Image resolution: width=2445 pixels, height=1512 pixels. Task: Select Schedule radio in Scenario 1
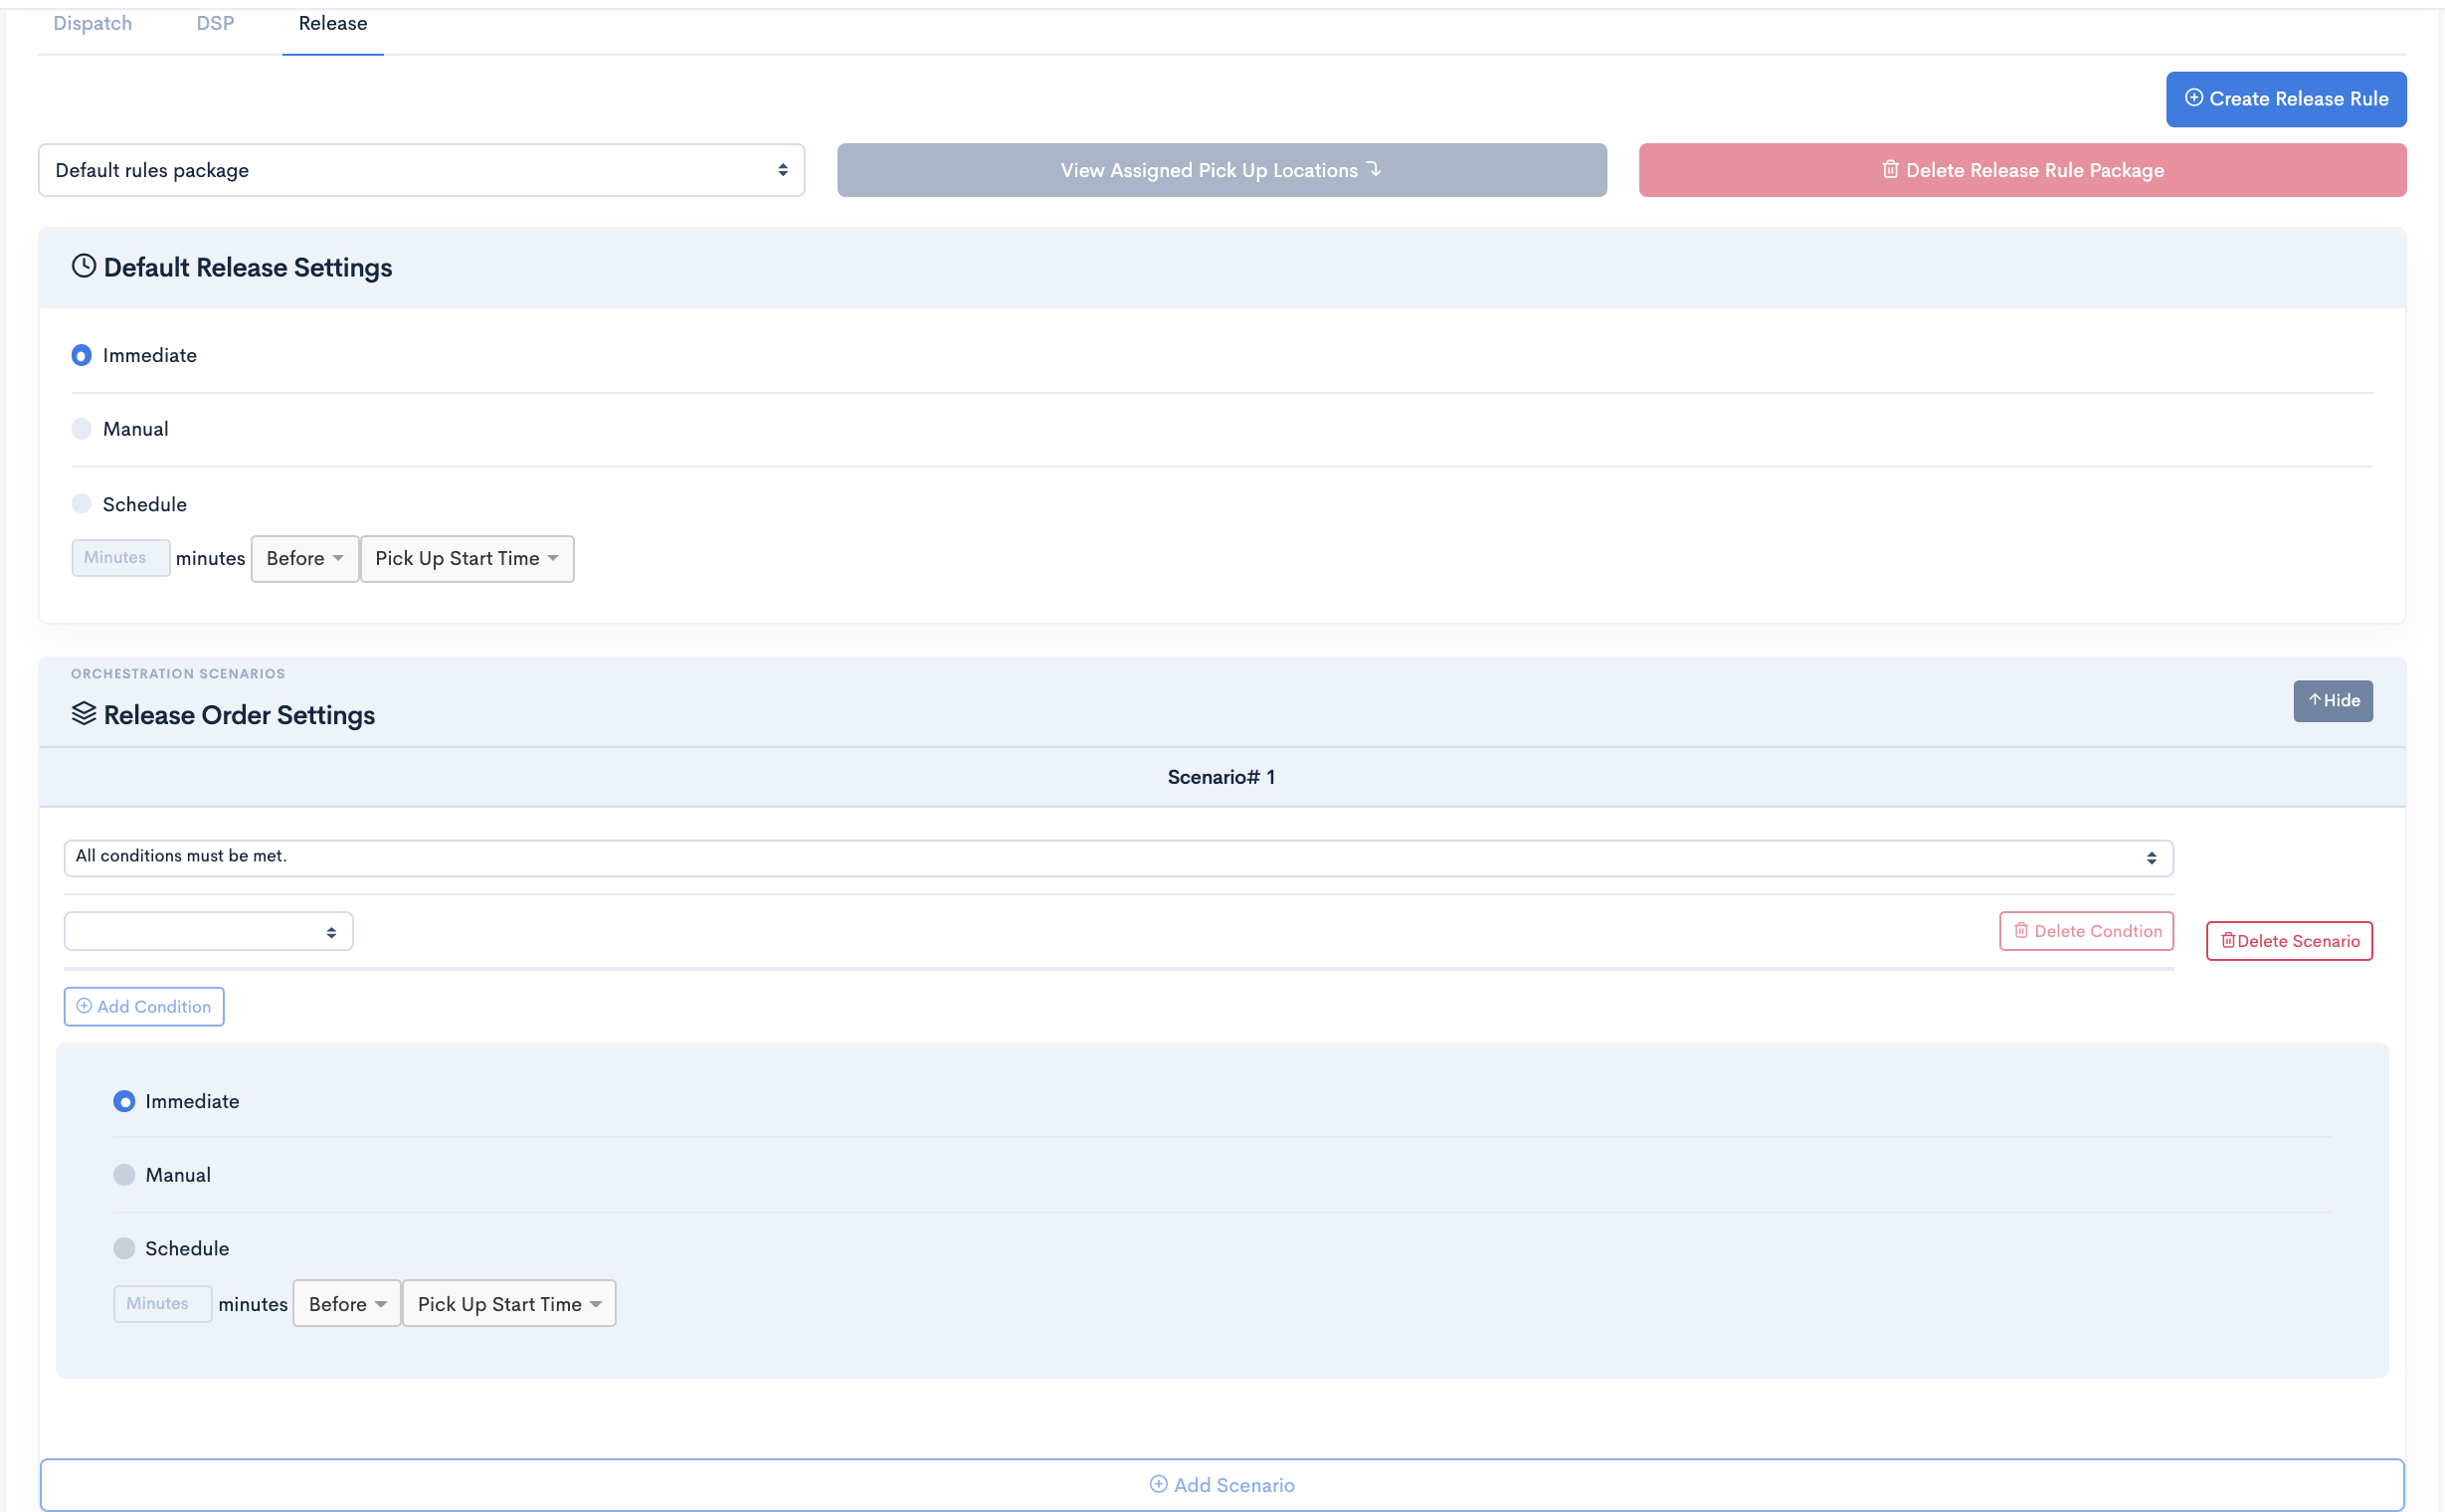coord(124,1248)
